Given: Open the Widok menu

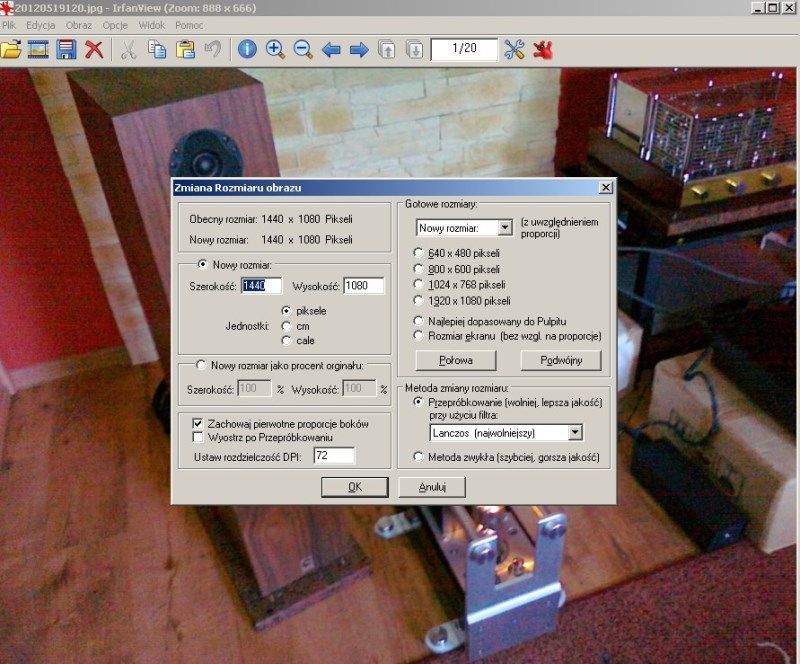Looking at the screenshot, I should click(152, 25).
